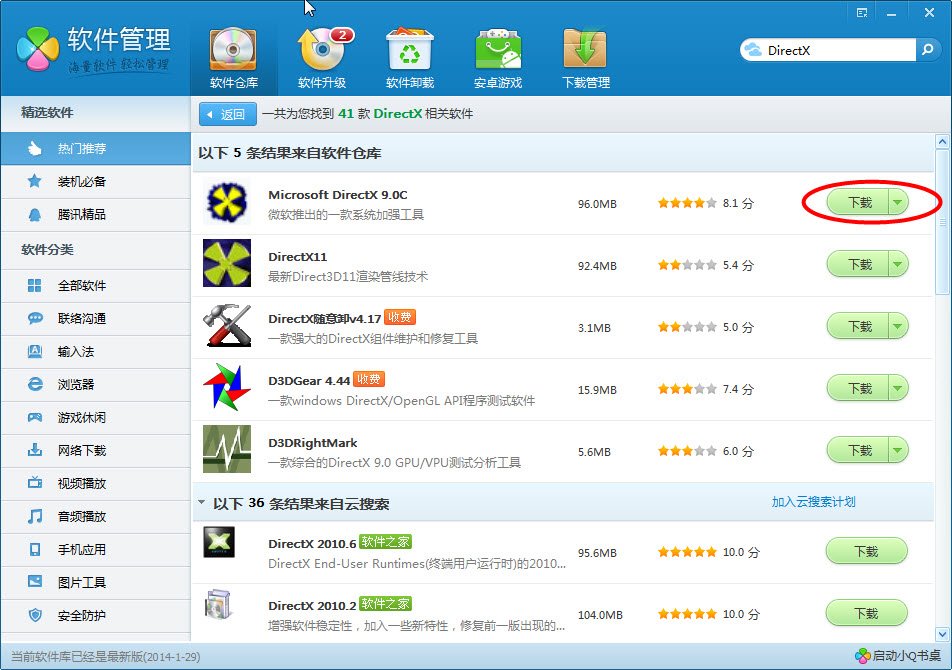Click the DirectX 2010.6 app icon
The image size is (952, 670).
coord(219,542)
